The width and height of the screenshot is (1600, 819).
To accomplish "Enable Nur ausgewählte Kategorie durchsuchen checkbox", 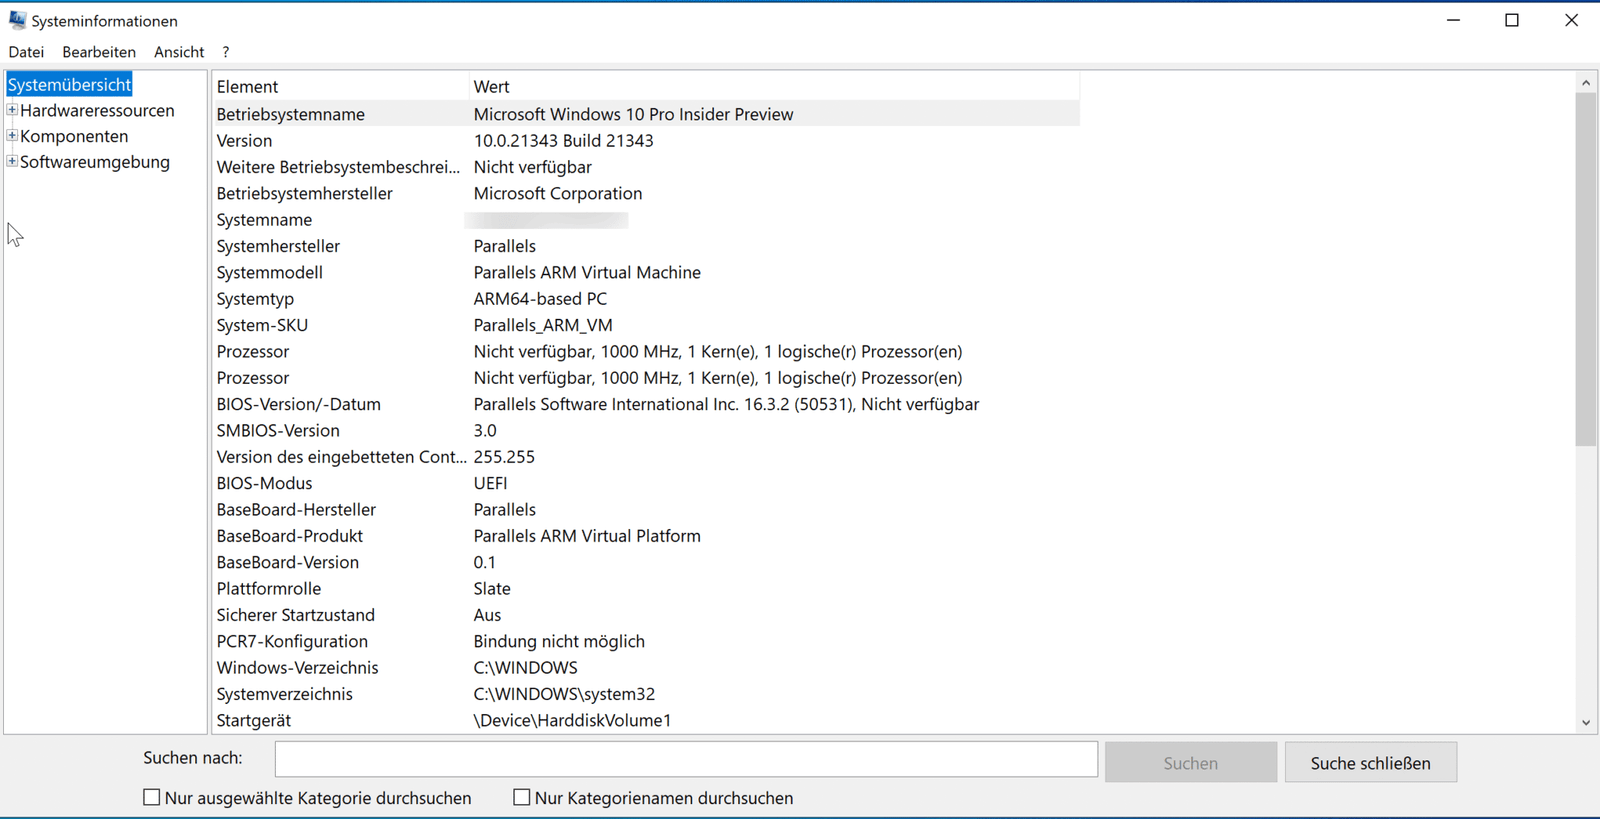I will 152,798.
